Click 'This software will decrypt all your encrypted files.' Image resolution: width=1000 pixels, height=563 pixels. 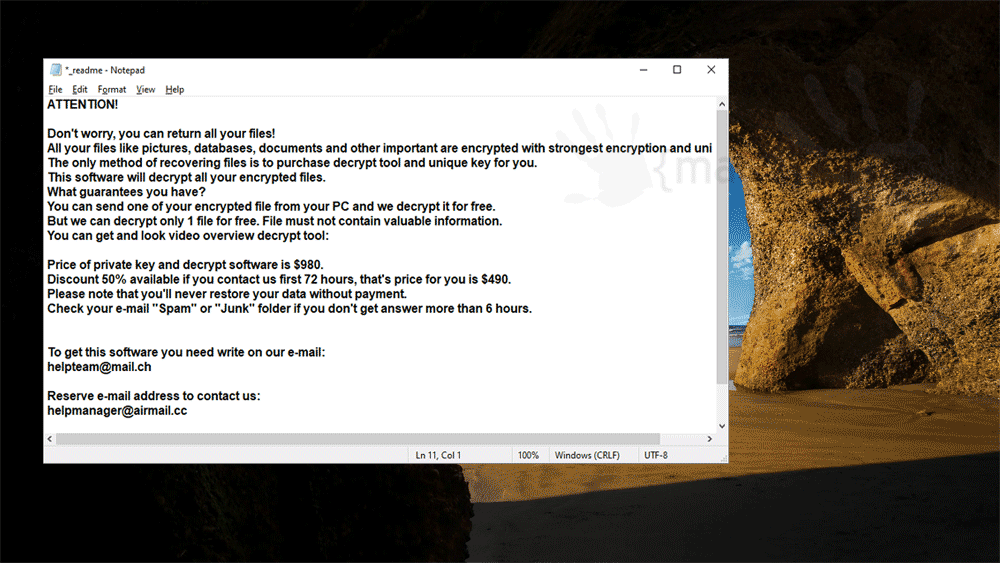pyautogui.click(x=186, y=178)
